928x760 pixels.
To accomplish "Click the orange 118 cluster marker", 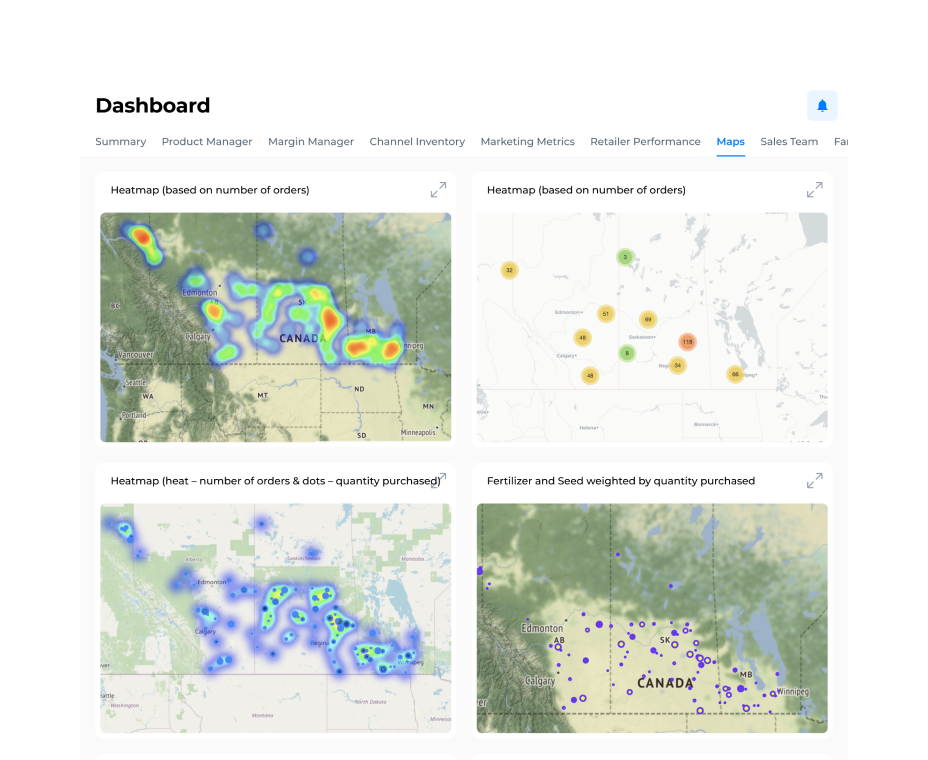I will pyautogui.click(x=687, y=342).
